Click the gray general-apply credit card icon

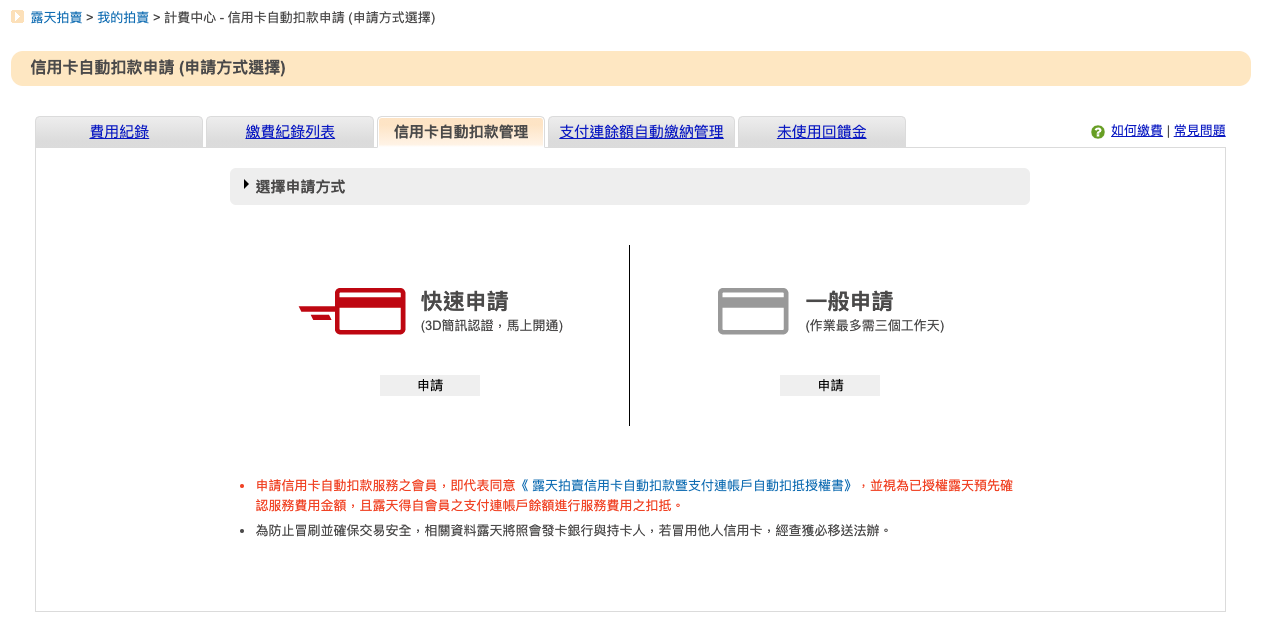click(x=752, y=311)
